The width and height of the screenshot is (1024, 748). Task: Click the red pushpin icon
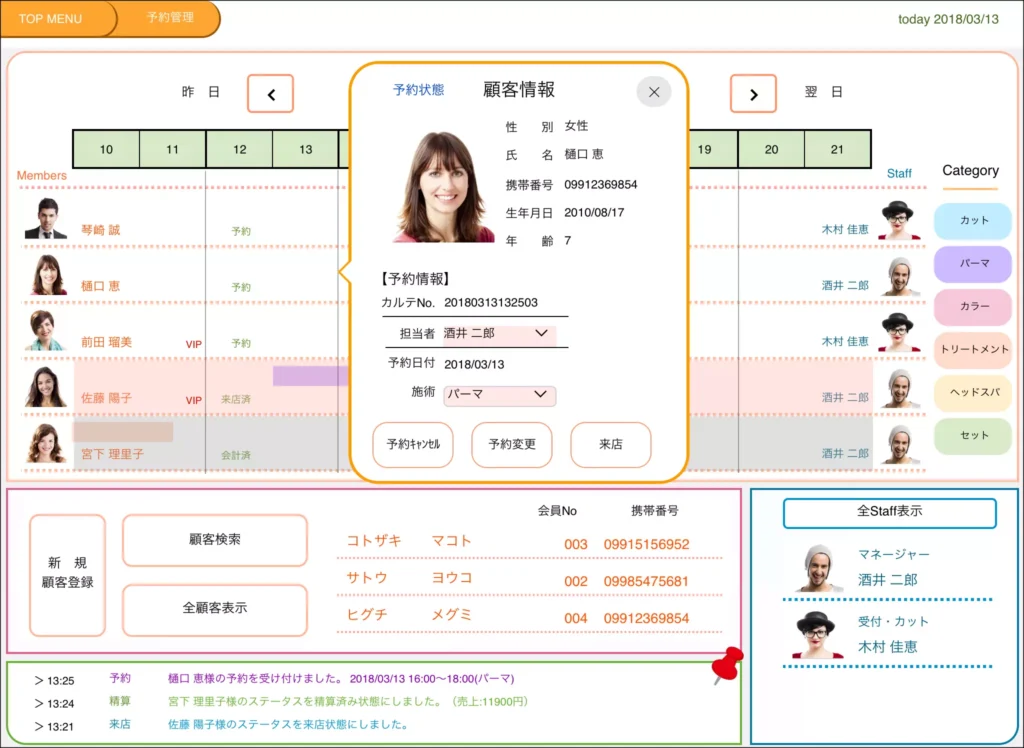[728, 664]
